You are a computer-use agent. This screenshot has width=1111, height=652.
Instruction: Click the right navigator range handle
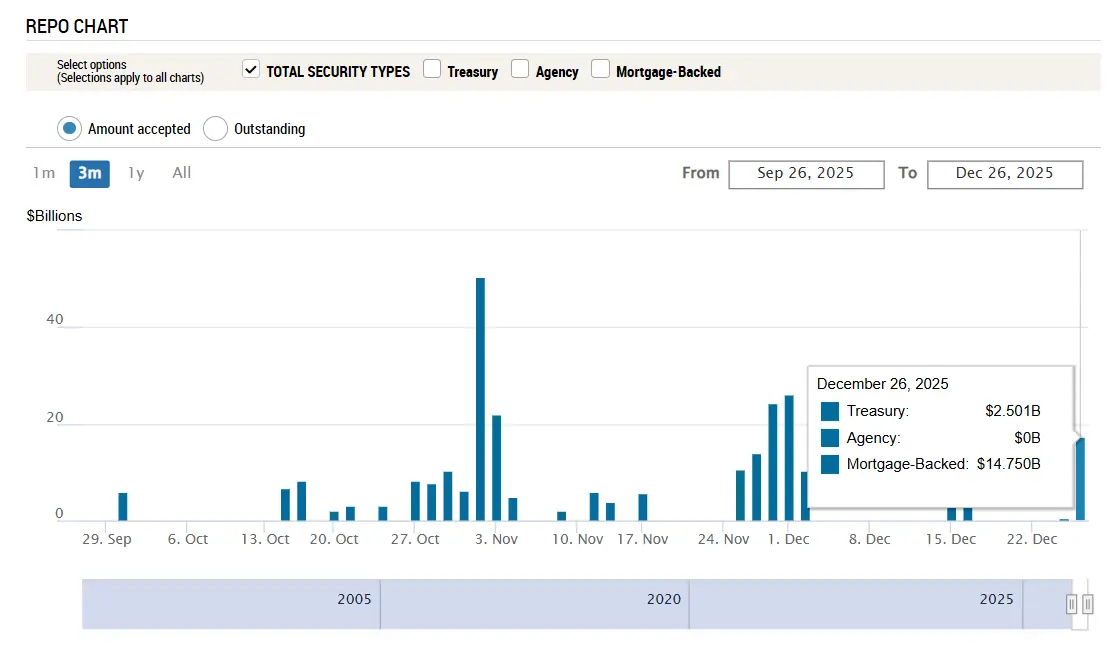[x=1087, y=604]
